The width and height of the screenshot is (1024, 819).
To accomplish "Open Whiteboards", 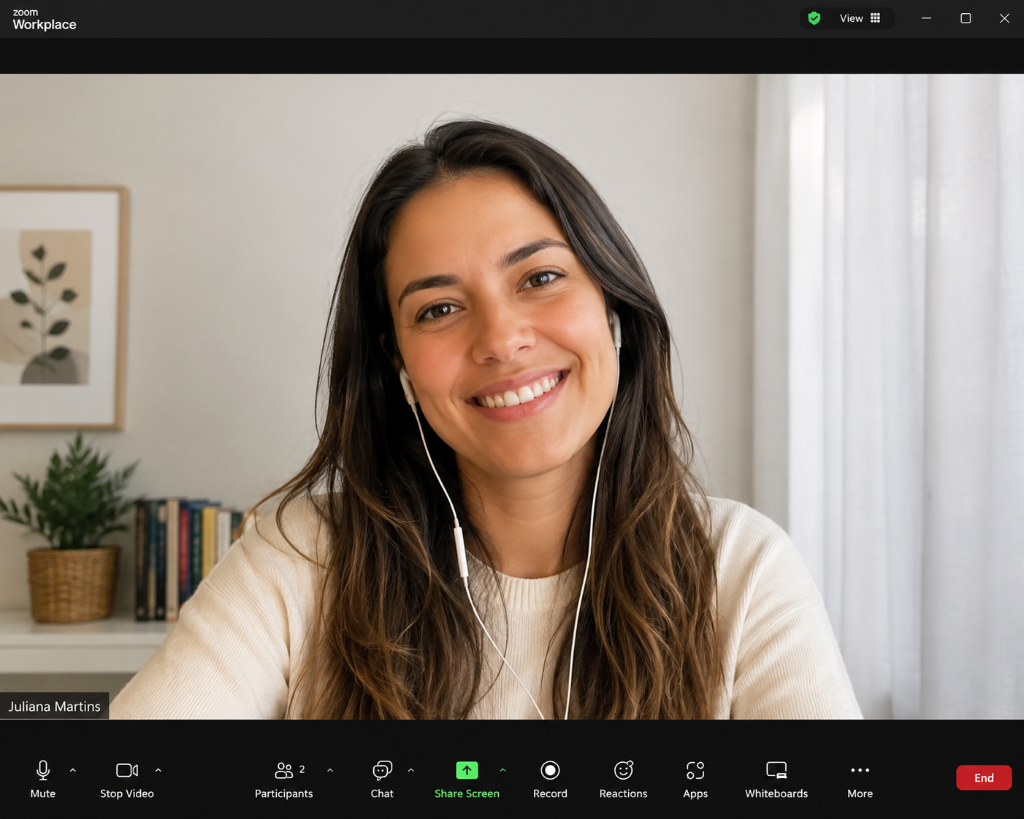I will pos(776,779).
